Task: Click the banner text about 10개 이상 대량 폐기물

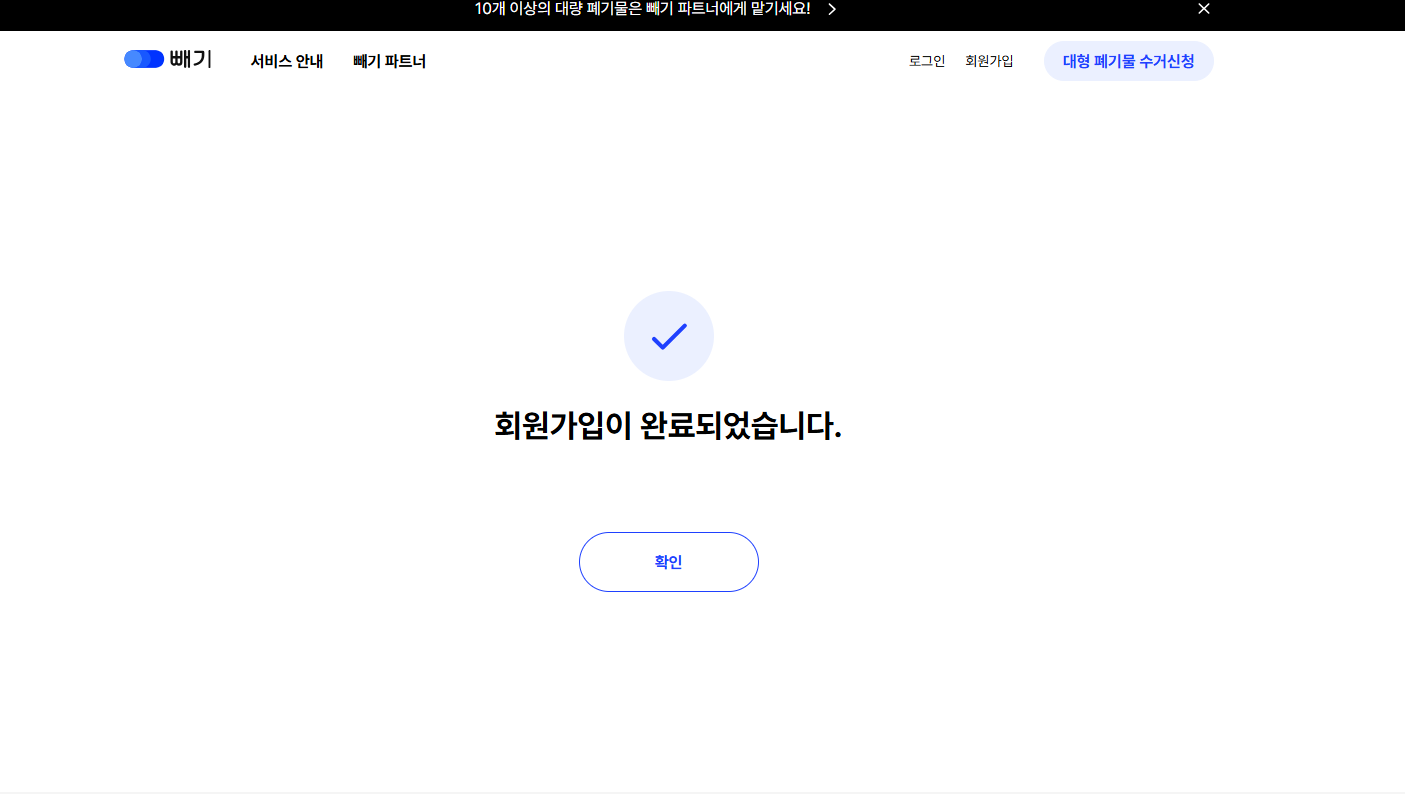Action: click(x=640, y=9)
